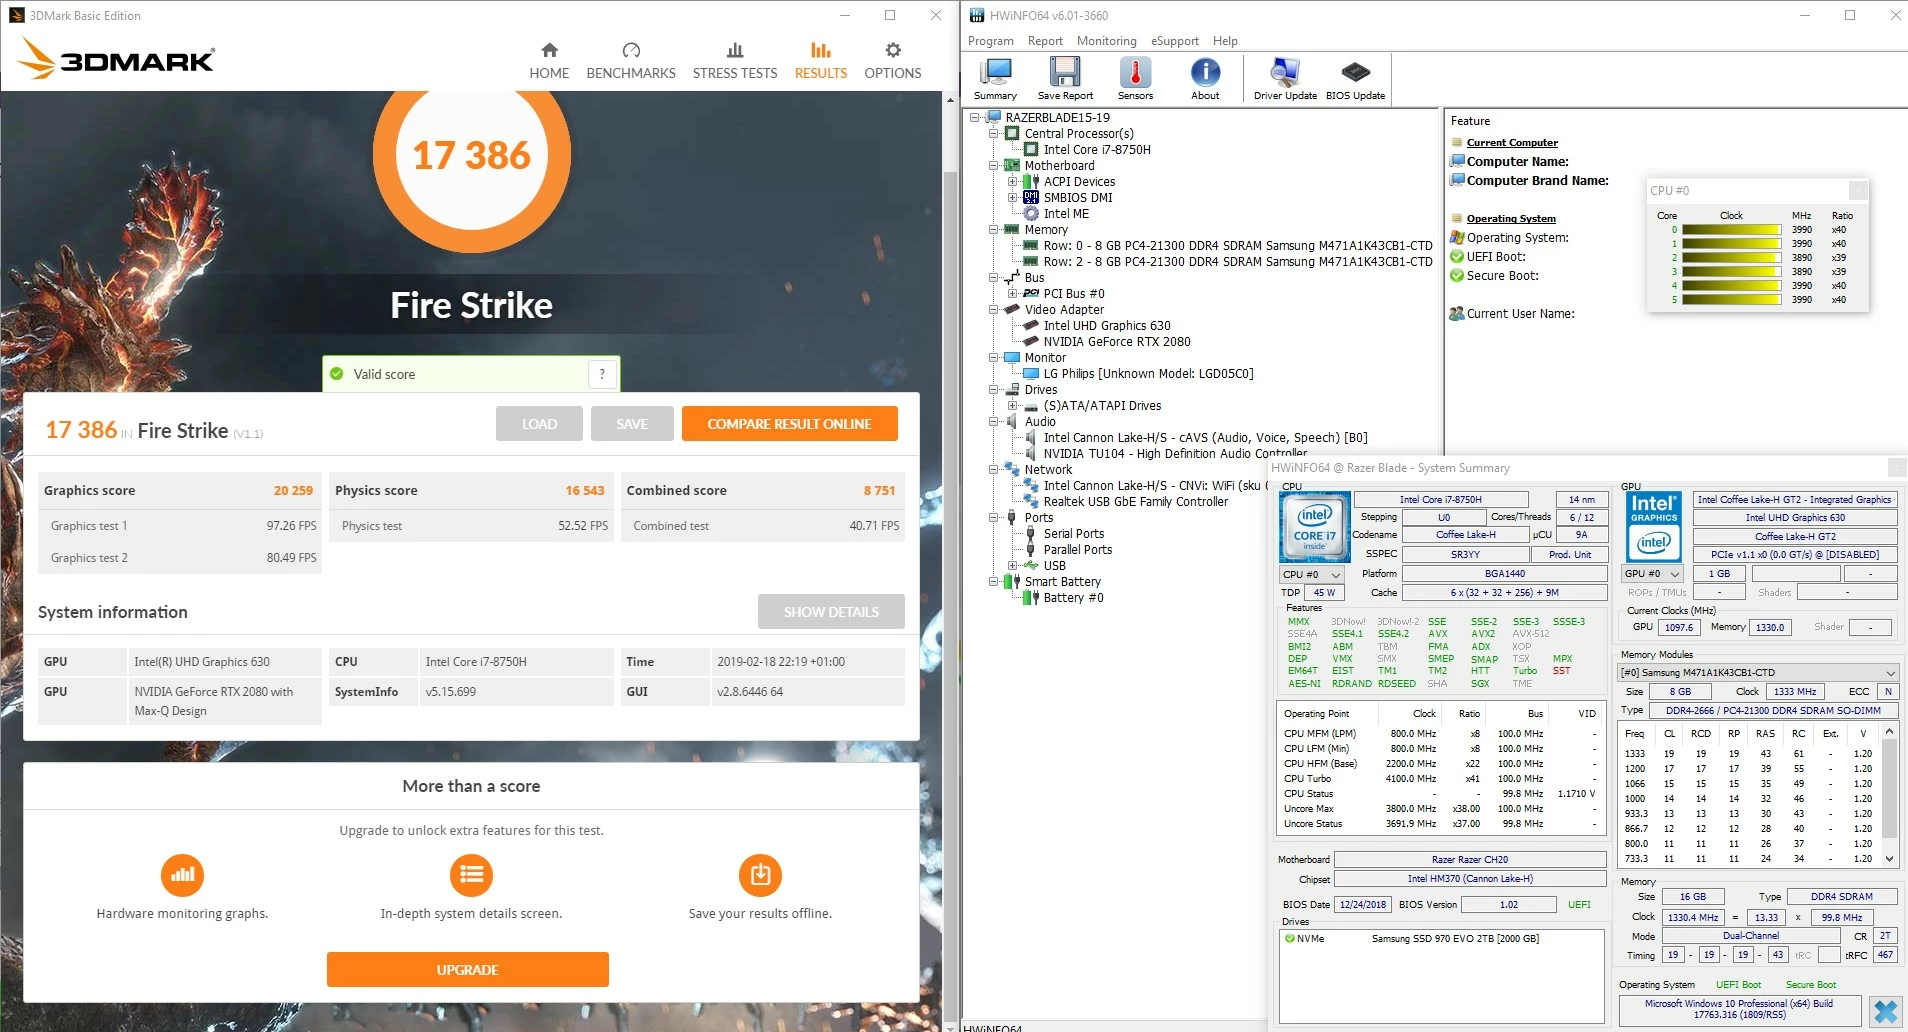Select Intel Core i7-8750H in the tree
Screen dimensions: 1908x1032
tap(1097, 150)
